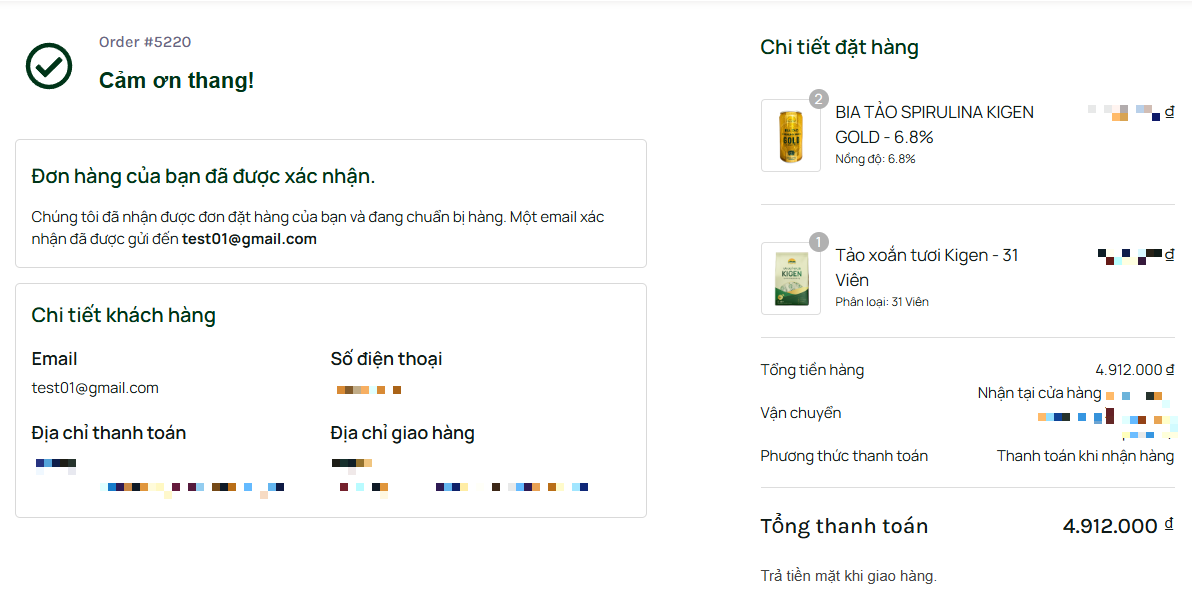This screenshot has height=591, width=1192.
Task: Click the quantity badge showing 1
Action: [819, 242]
